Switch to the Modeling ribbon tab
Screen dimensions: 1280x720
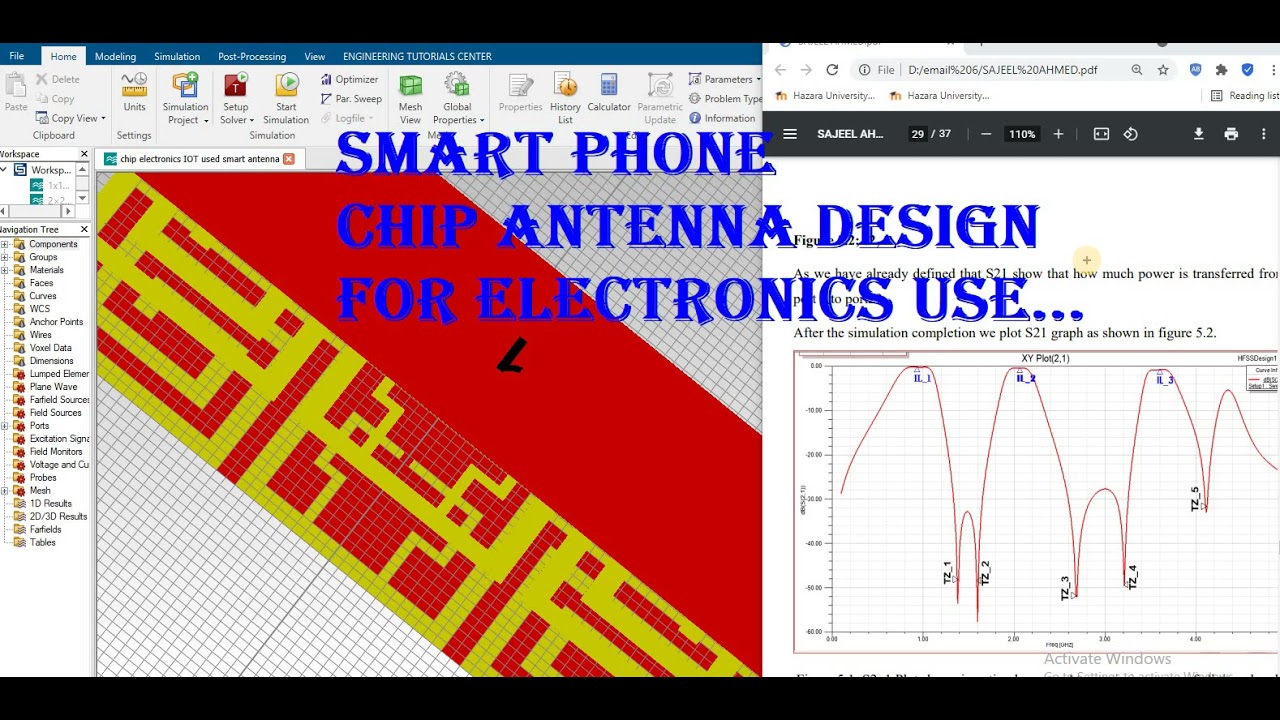[x=116, y=56]
